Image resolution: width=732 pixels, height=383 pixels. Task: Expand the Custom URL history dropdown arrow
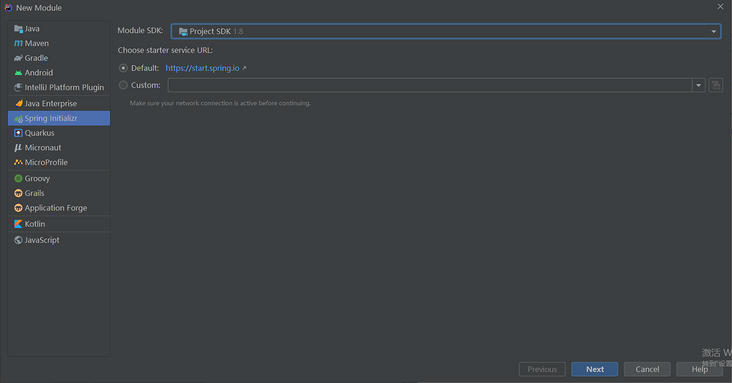698,85
